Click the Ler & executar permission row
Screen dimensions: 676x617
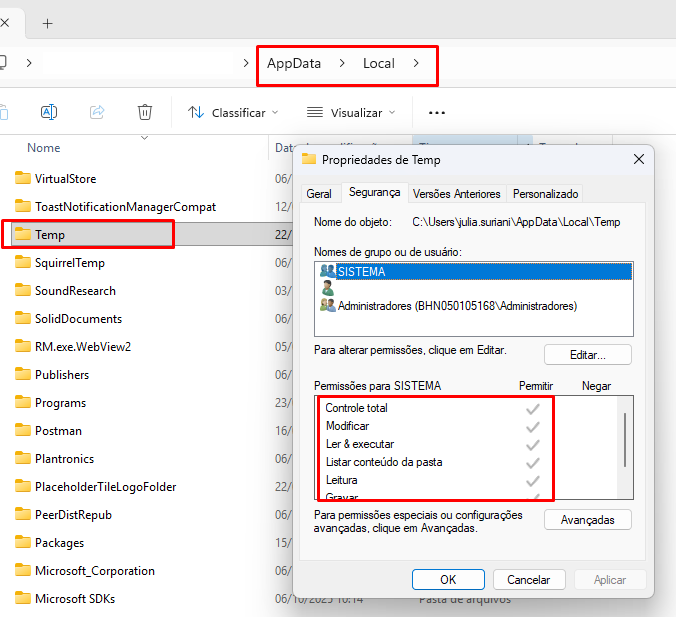(x=433, y=444)
